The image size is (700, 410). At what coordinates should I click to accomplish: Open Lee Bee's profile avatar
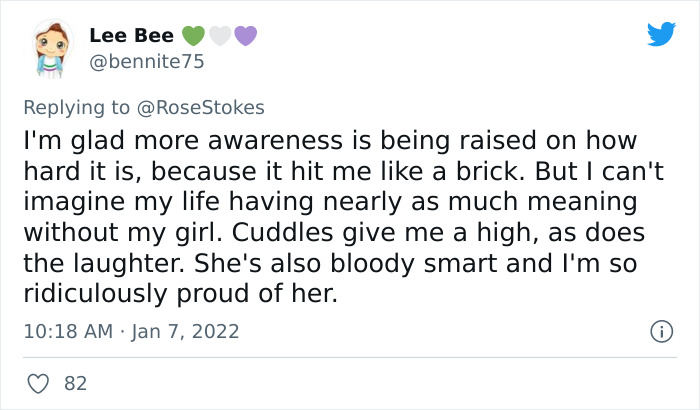tap(49, 50)
